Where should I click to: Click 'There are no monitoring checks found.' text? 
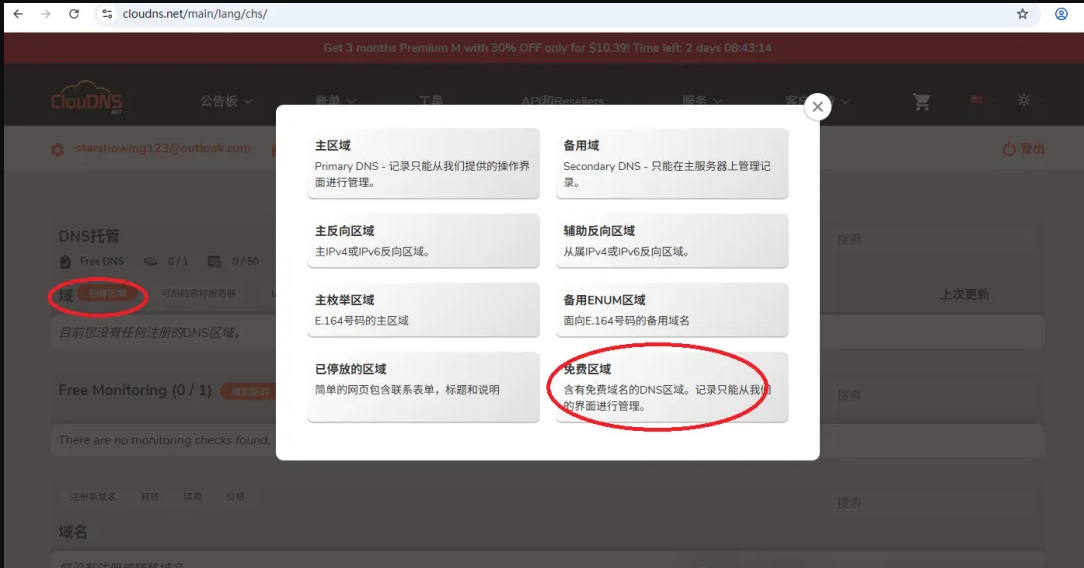[x=165, y=440]
